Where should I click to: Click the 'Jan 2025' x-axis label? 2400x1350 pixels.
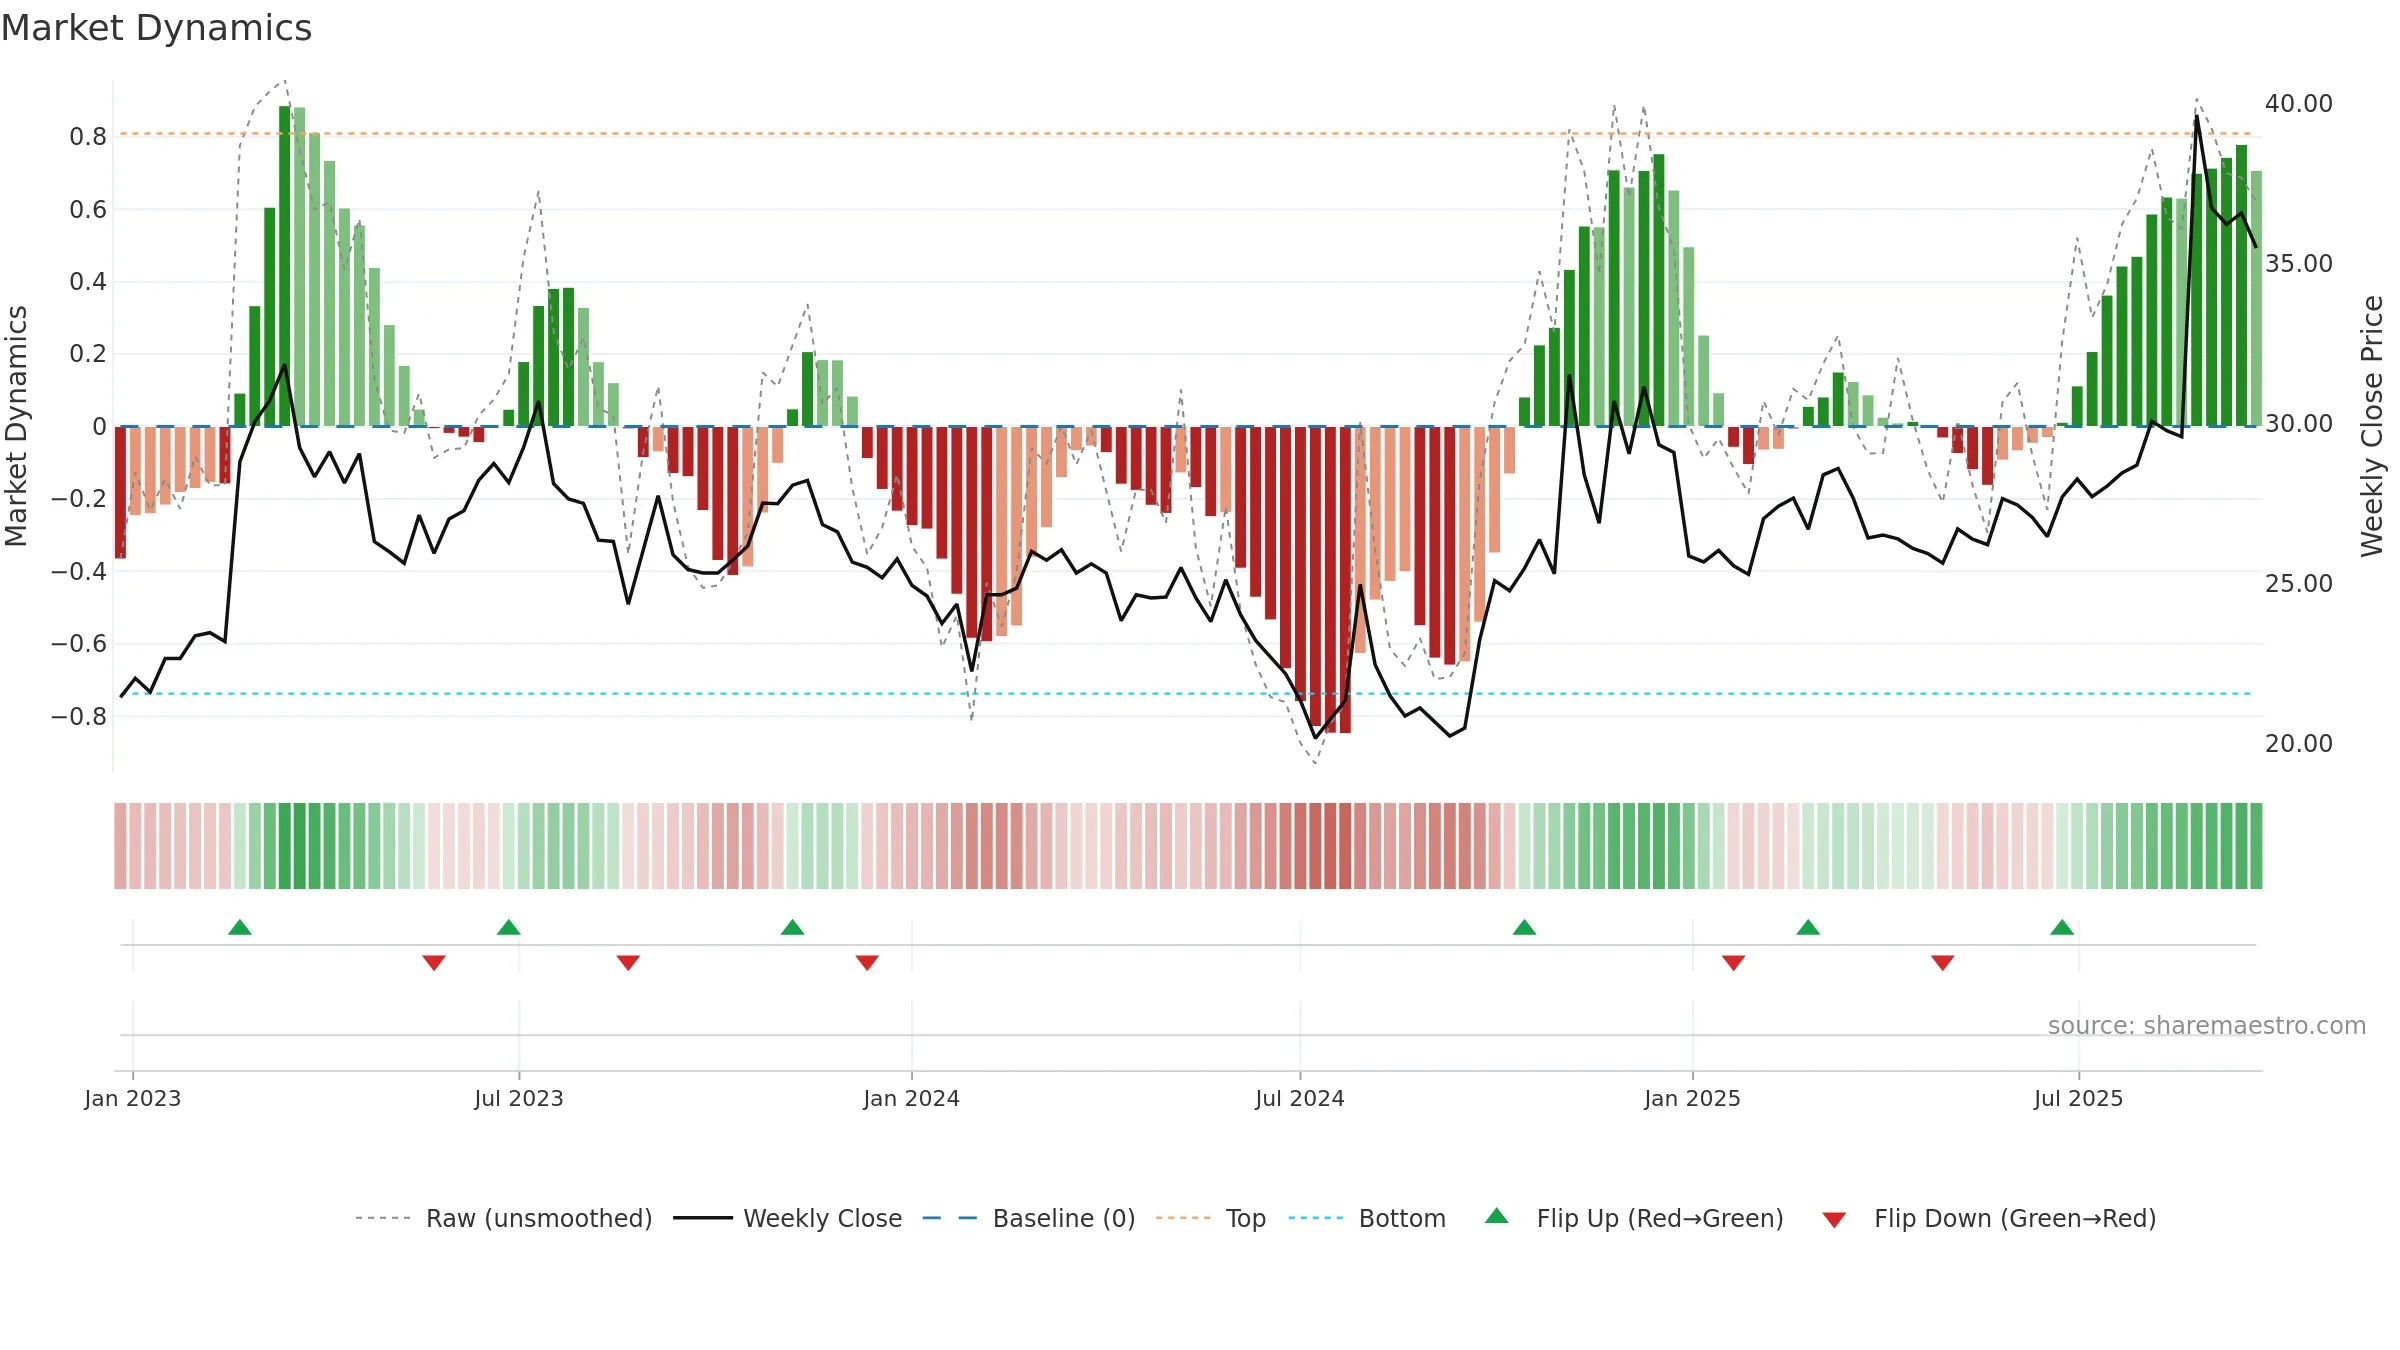tap(1693, 1098)
